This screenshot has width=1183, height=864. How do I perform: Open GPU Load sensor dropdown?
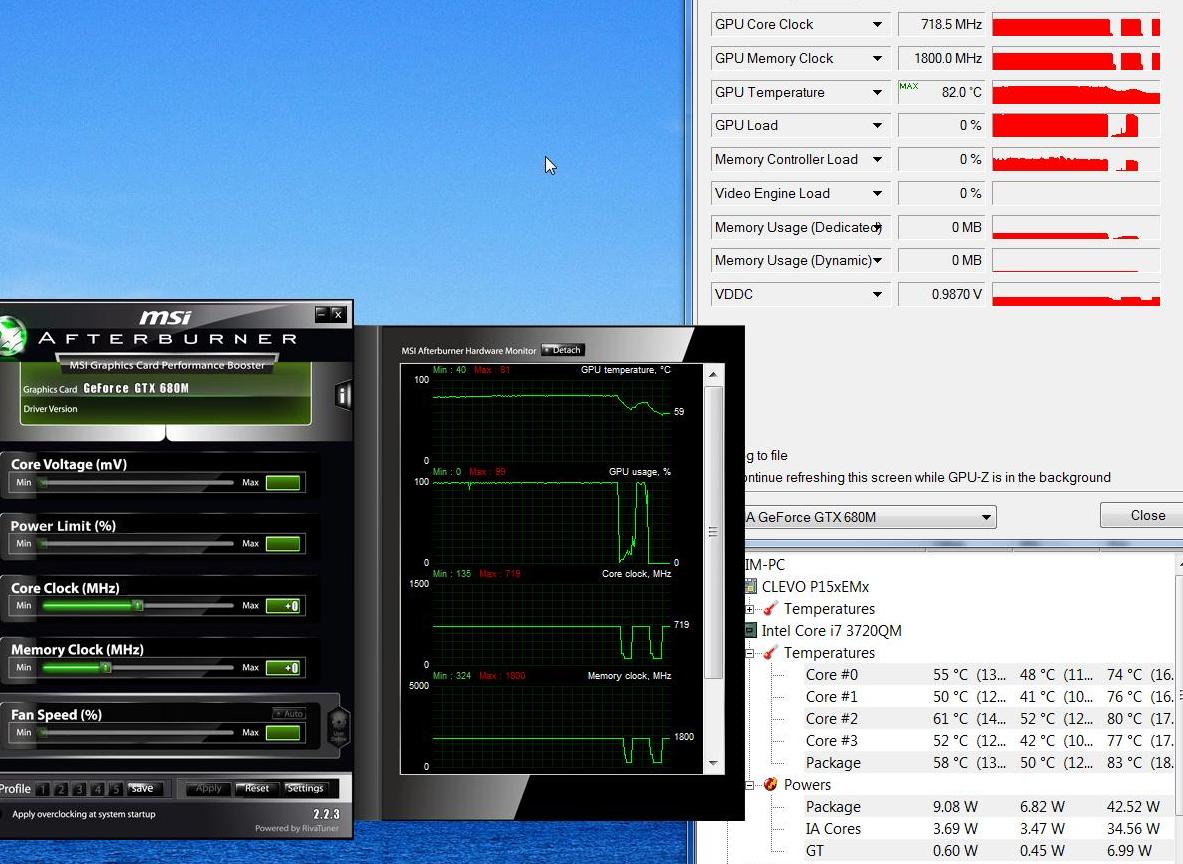click(x=877, y=125)
